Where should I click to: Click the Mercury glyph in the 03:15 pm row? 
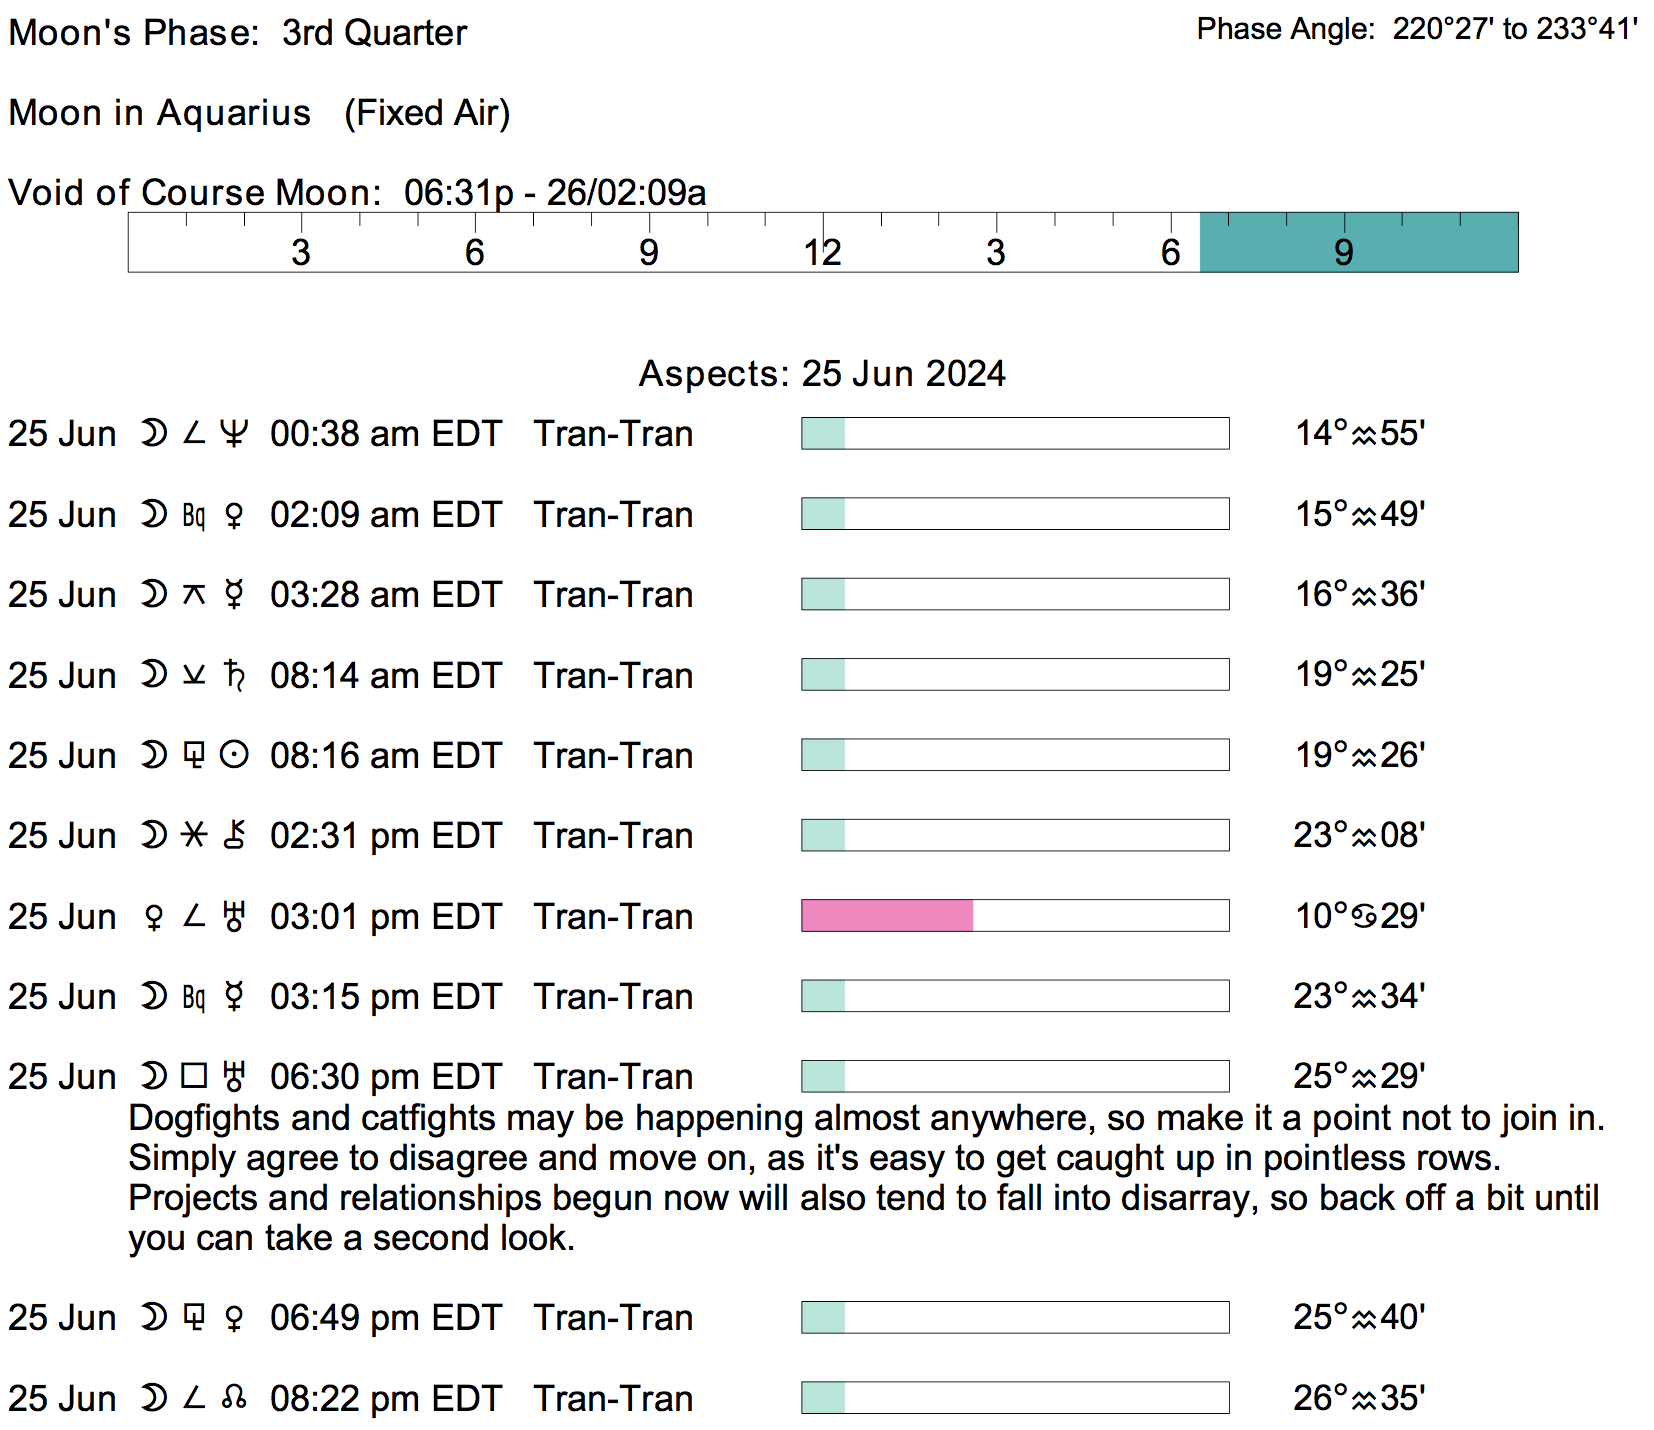click(x=234, y=996)
